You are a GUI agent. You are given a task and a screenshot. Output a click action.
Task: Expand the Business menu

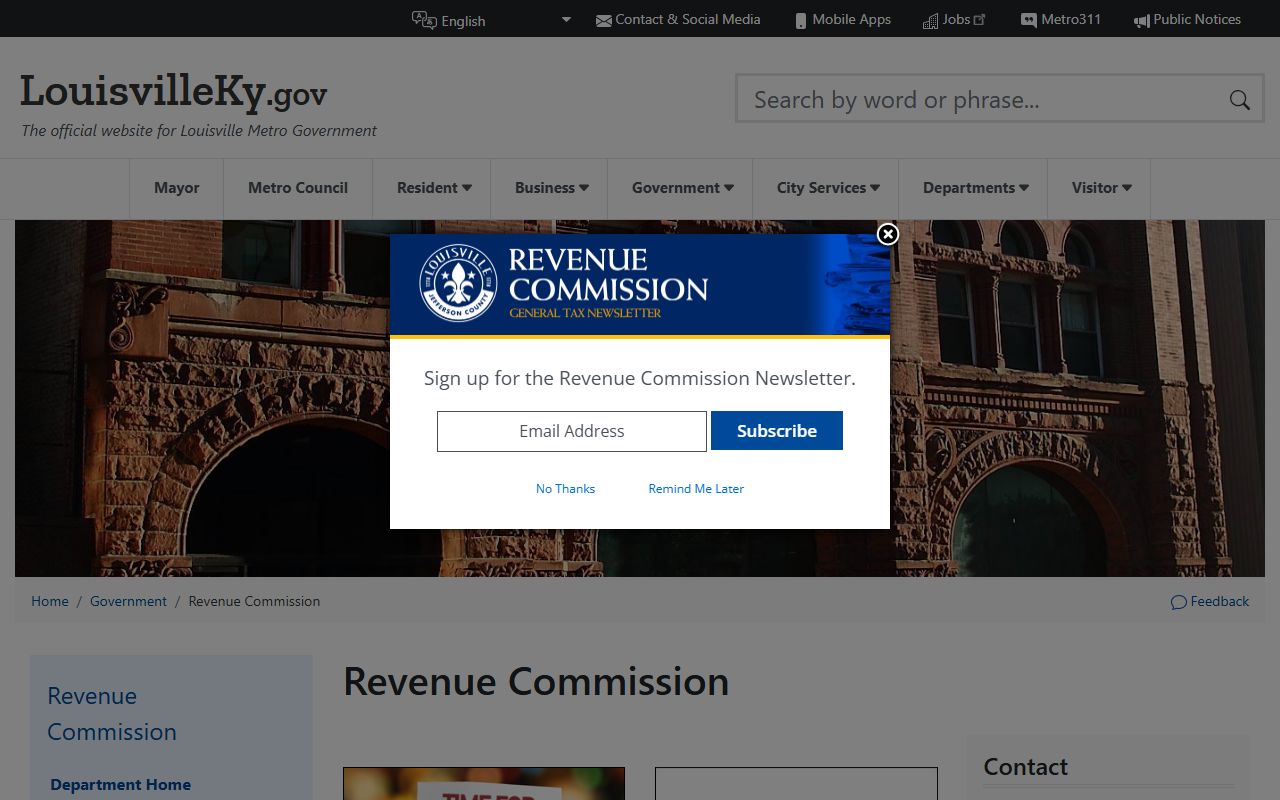coord(551,188)
